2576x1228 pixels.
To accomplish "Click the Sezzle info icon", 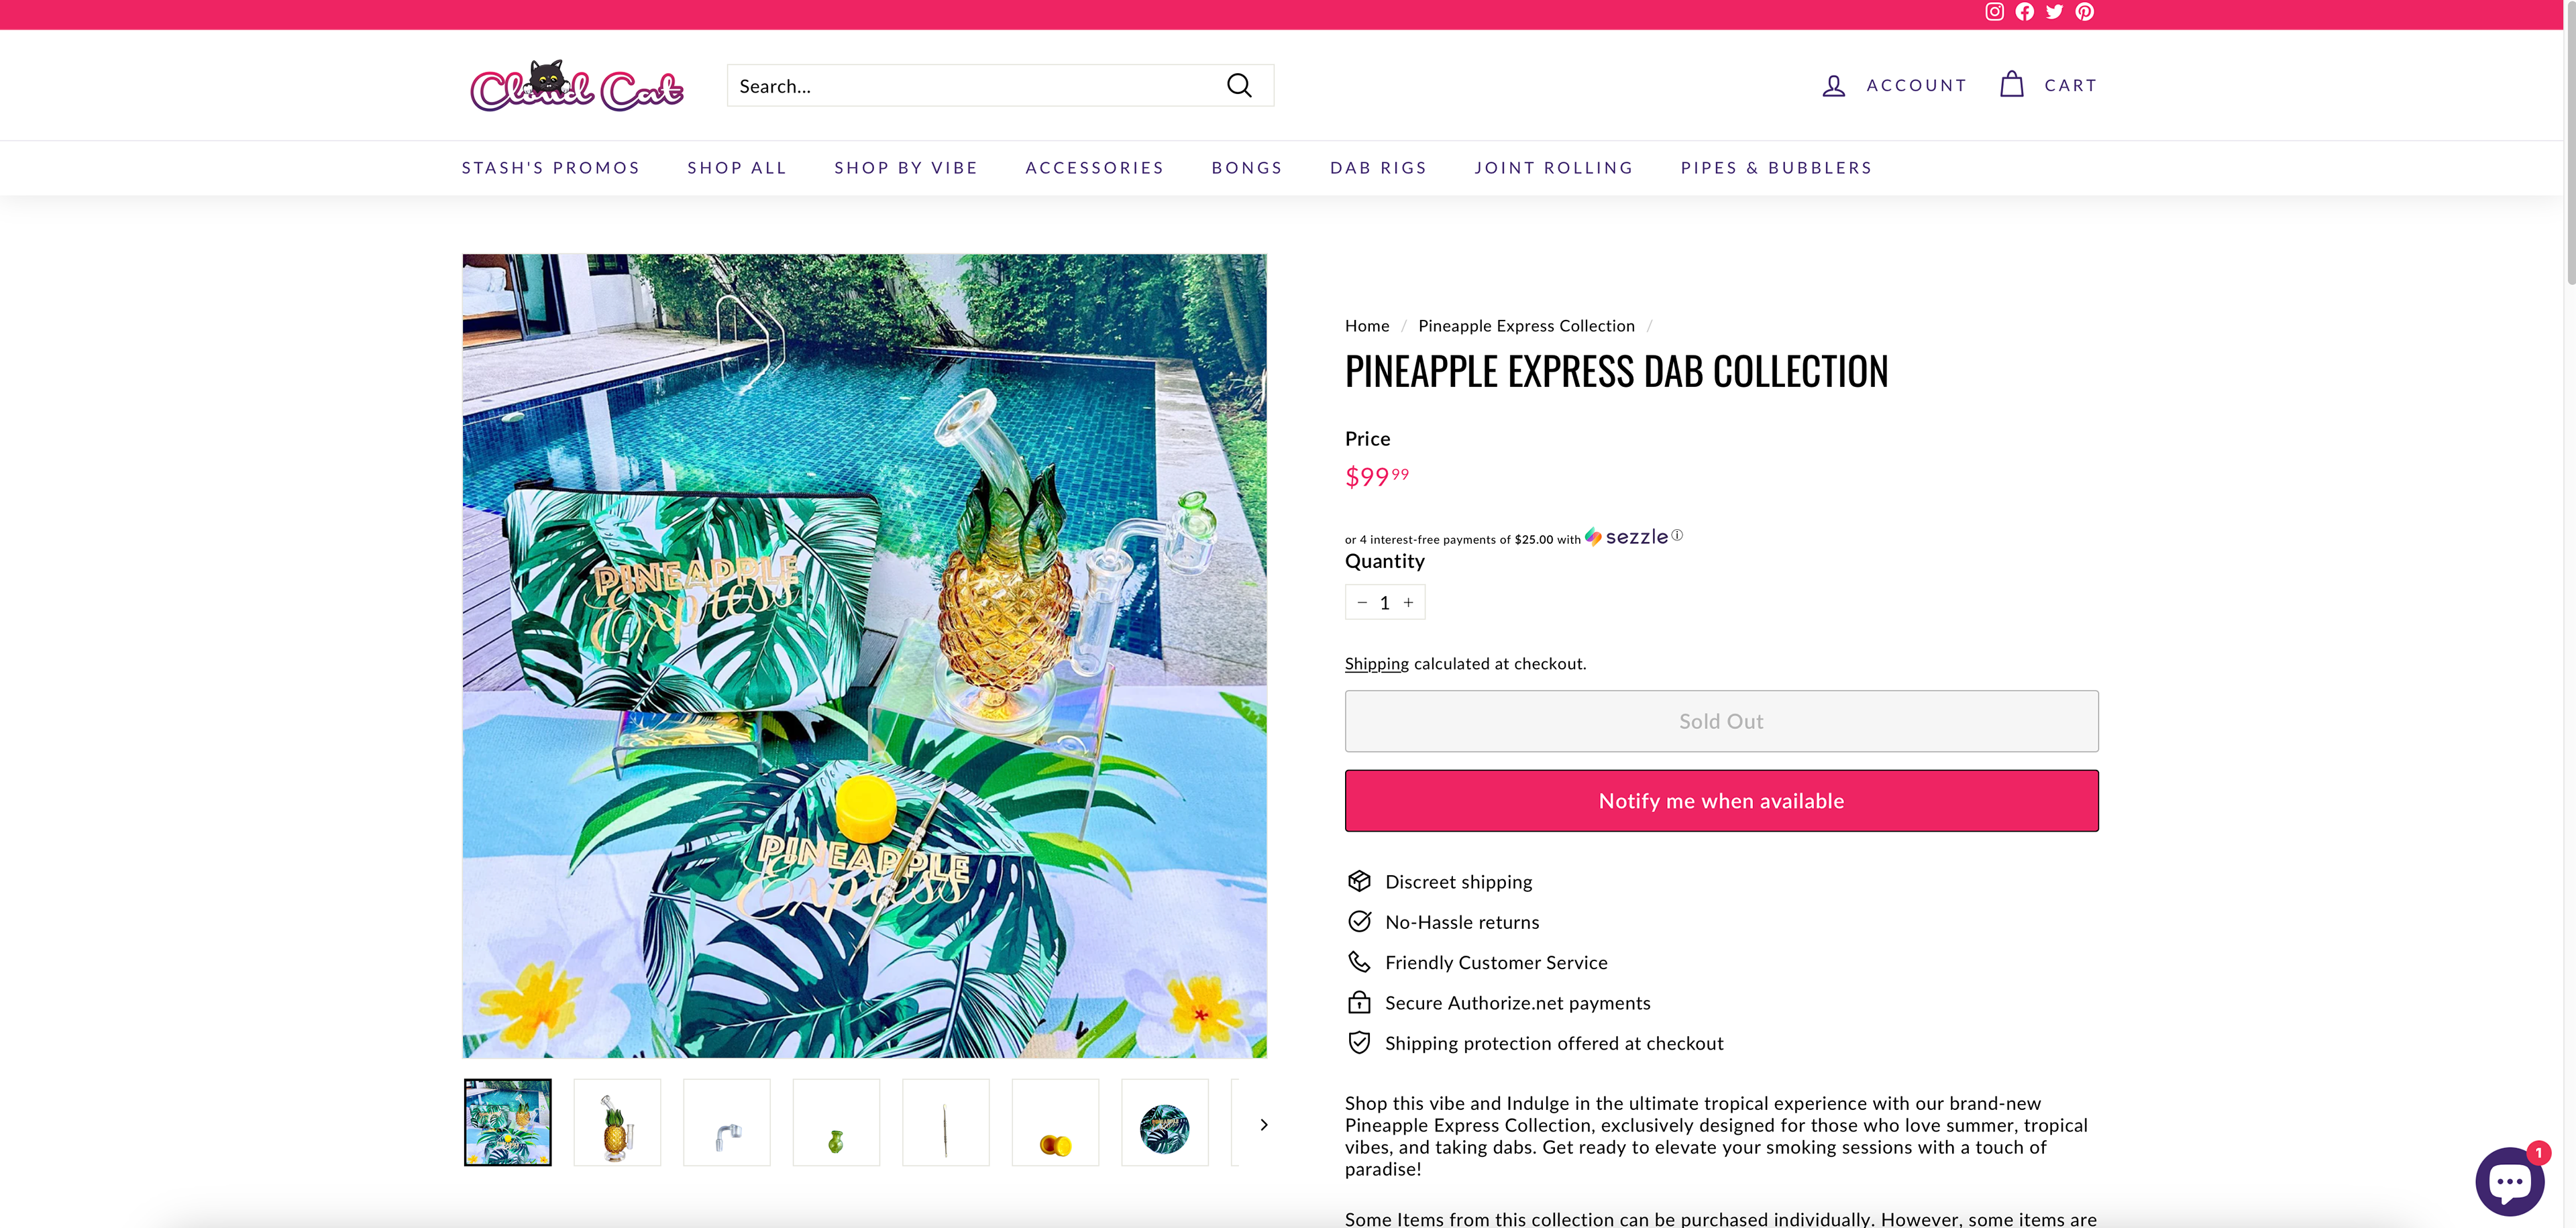I will tap(1677, 535).
